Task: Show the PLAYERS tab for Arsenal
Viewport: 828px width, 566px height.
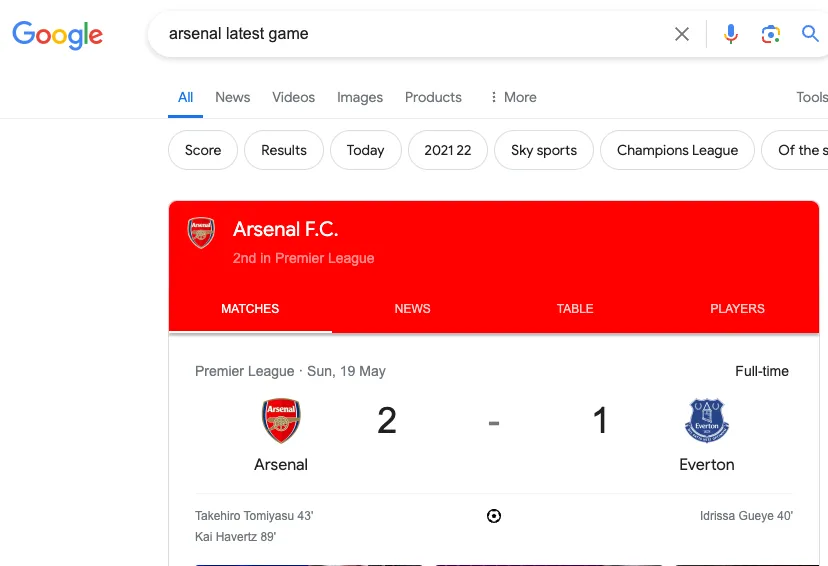Action: click(737, 309)
